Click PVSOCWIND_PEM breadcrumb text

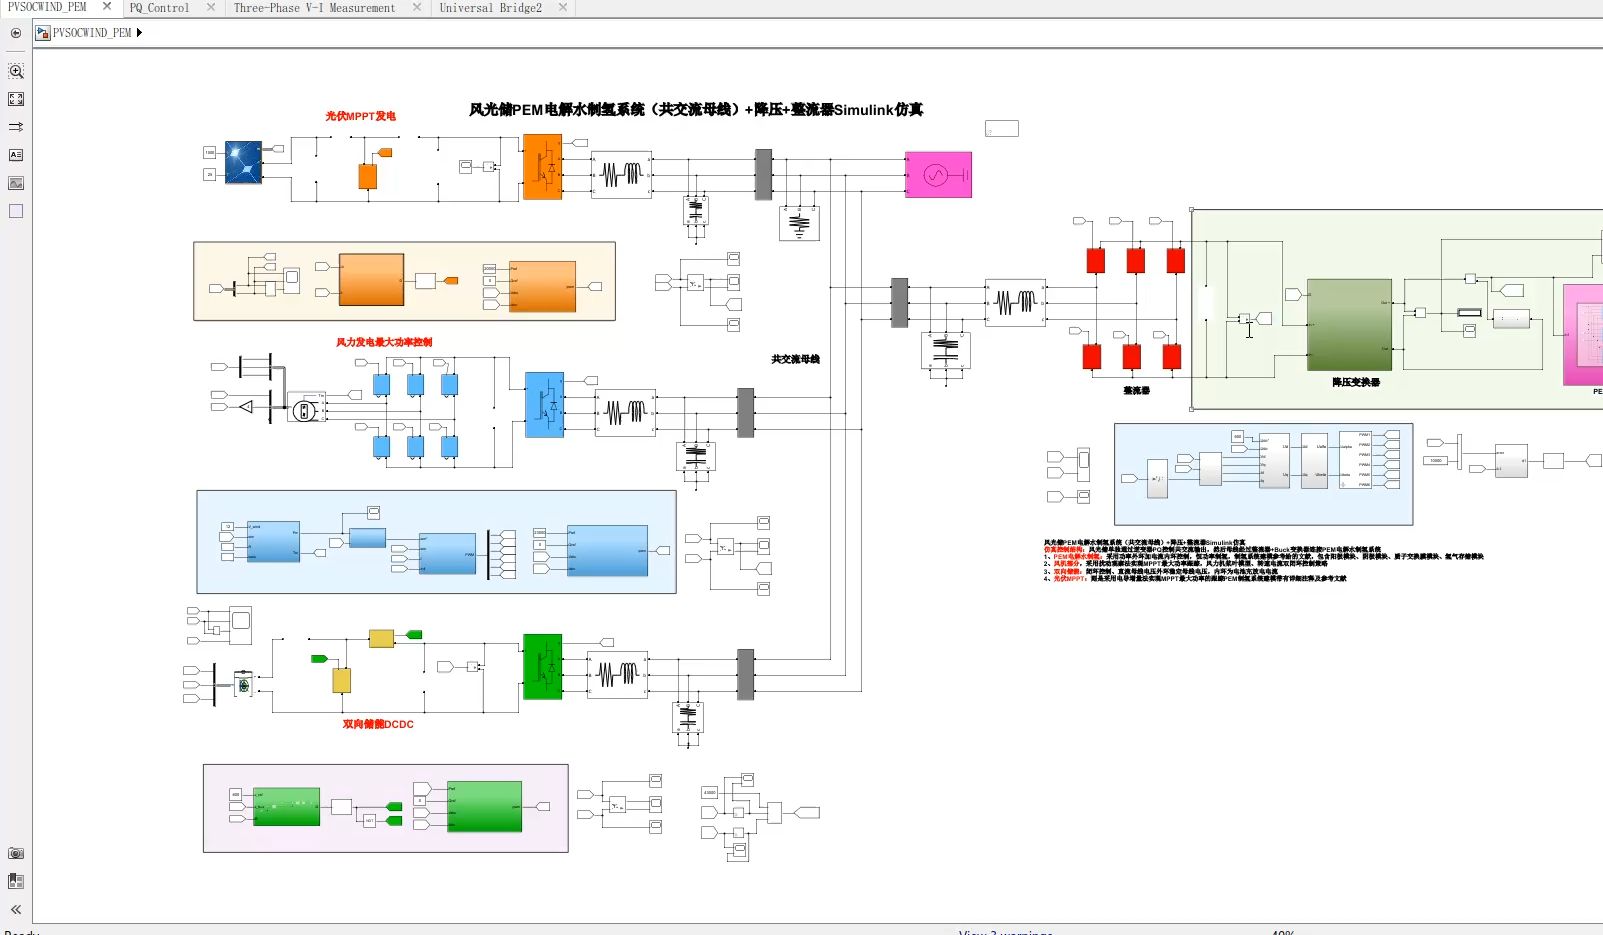pyautogui.click(x=92, y=33)
